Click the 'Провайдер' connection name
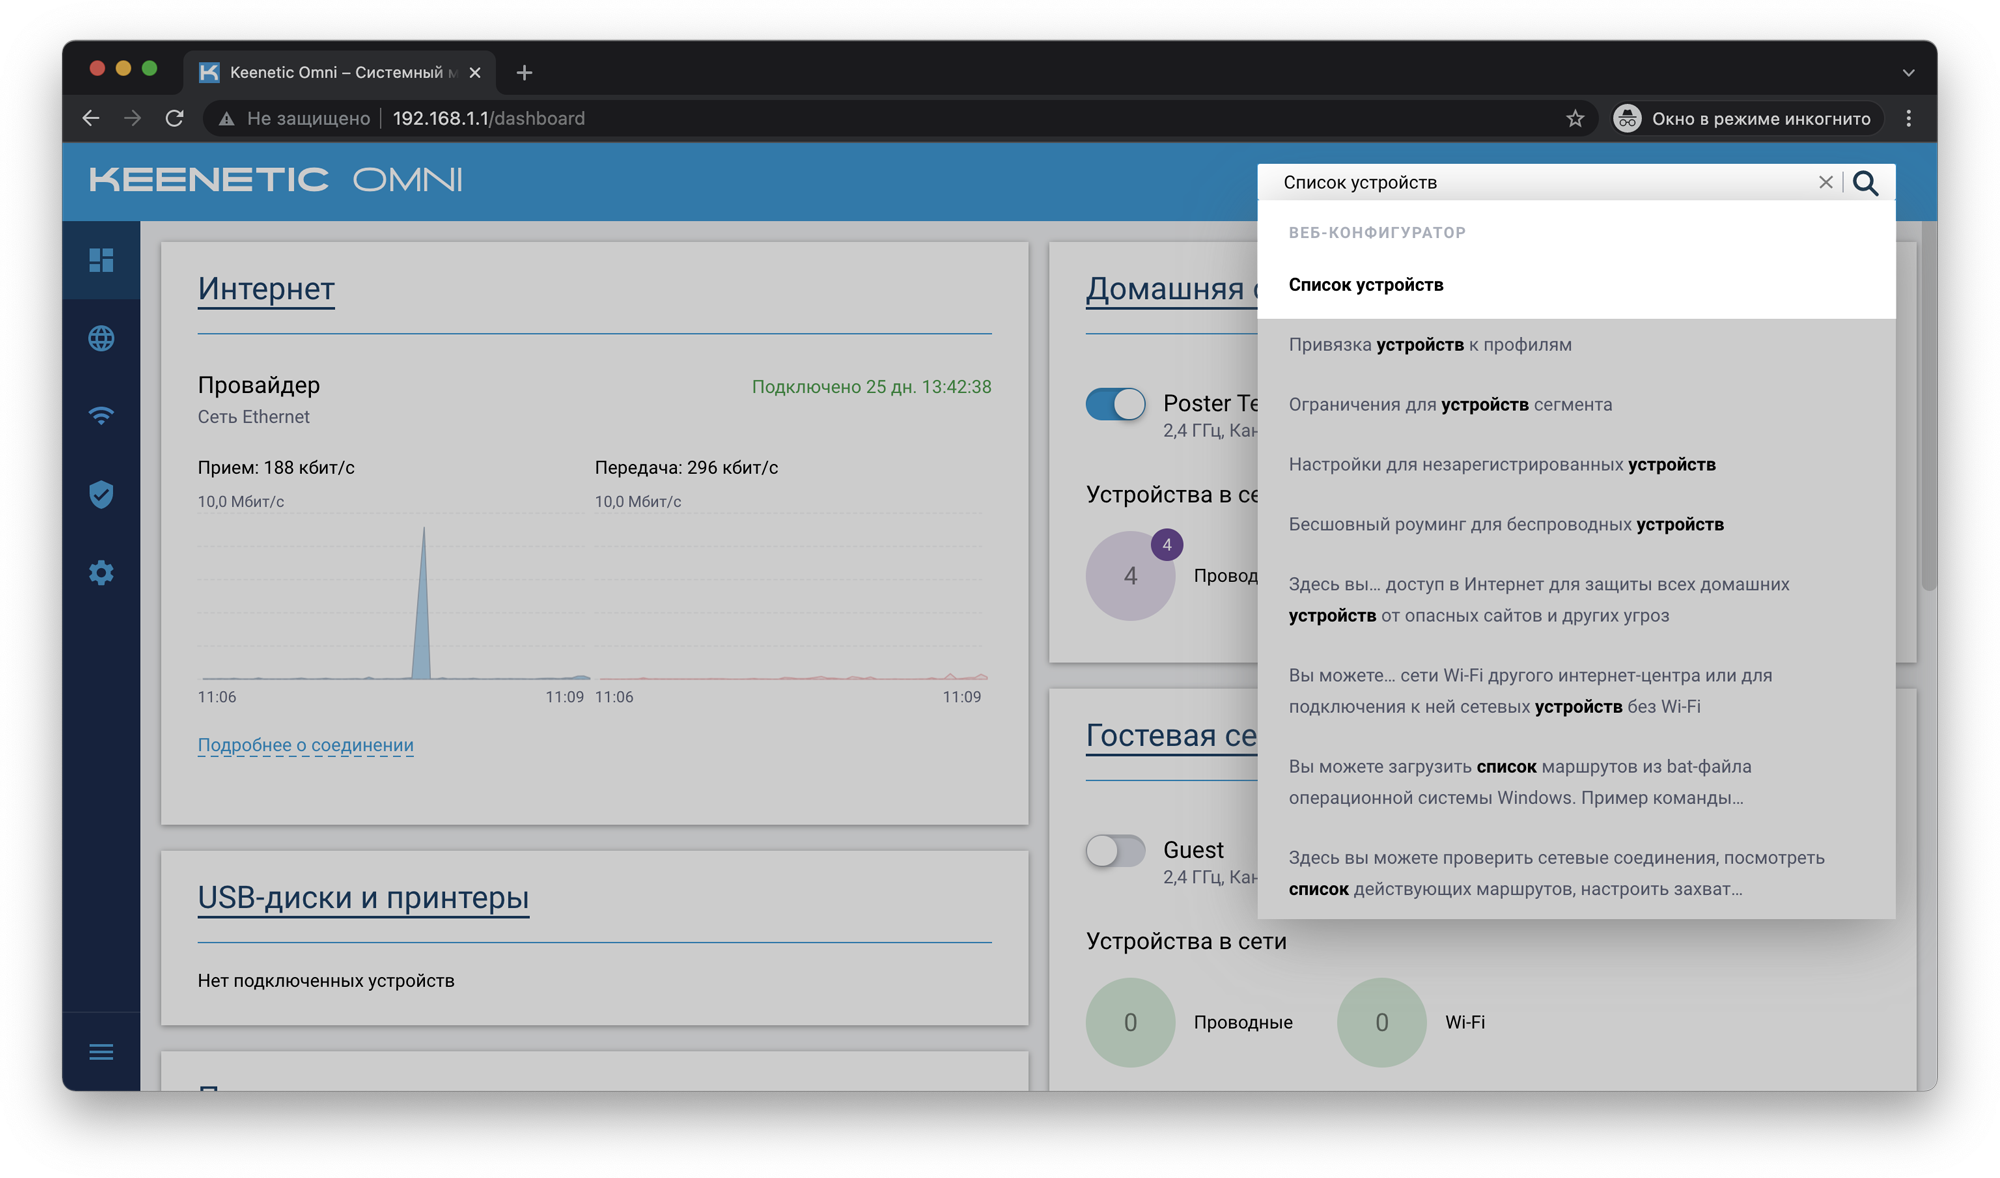 pyautogui.click(x=259, y=384)
